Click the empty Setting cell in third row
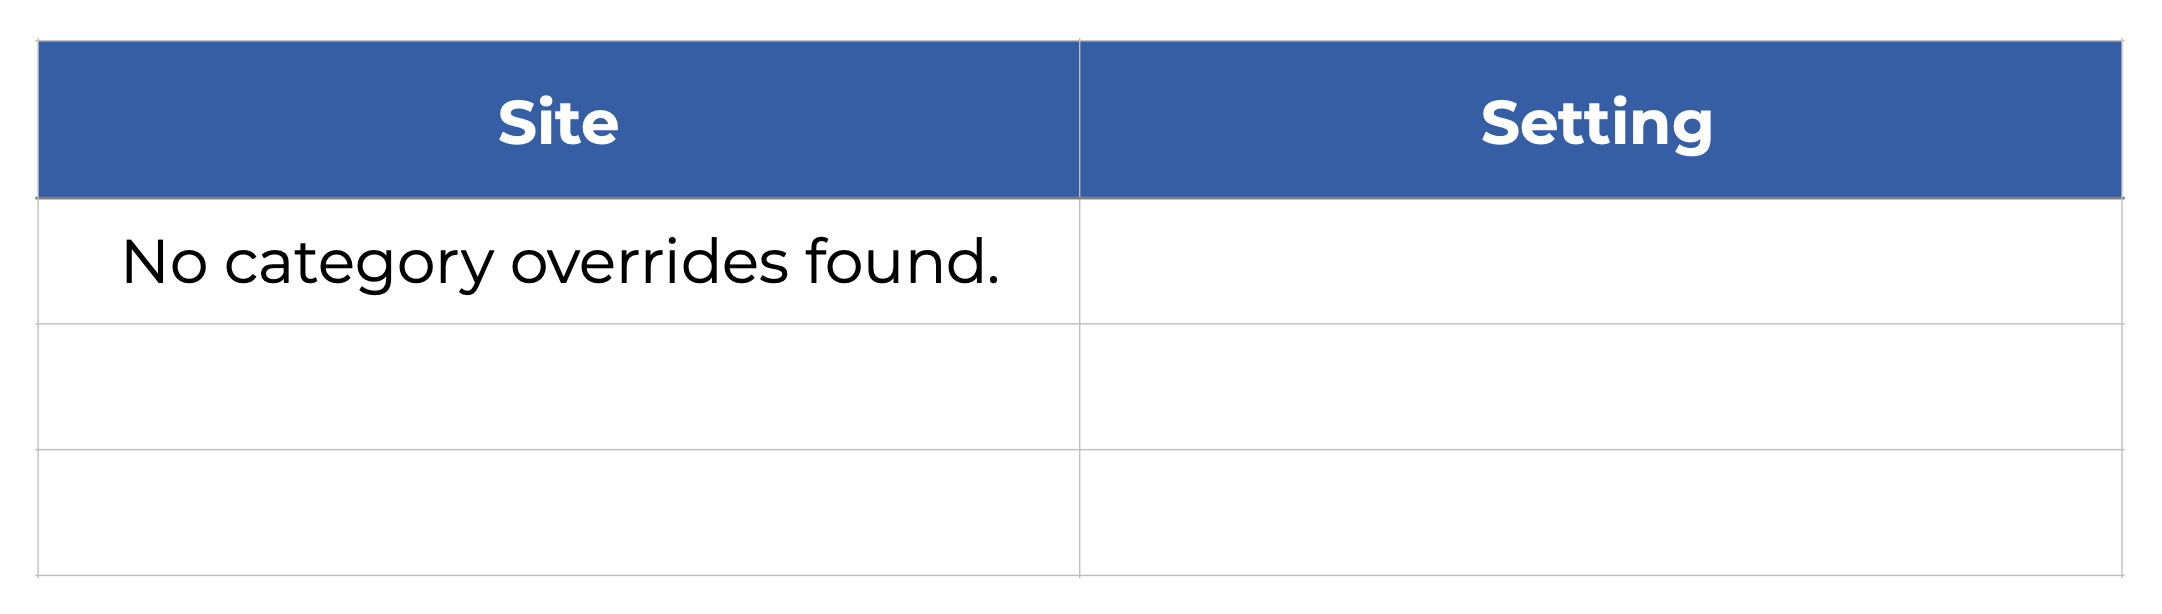 1600,513
